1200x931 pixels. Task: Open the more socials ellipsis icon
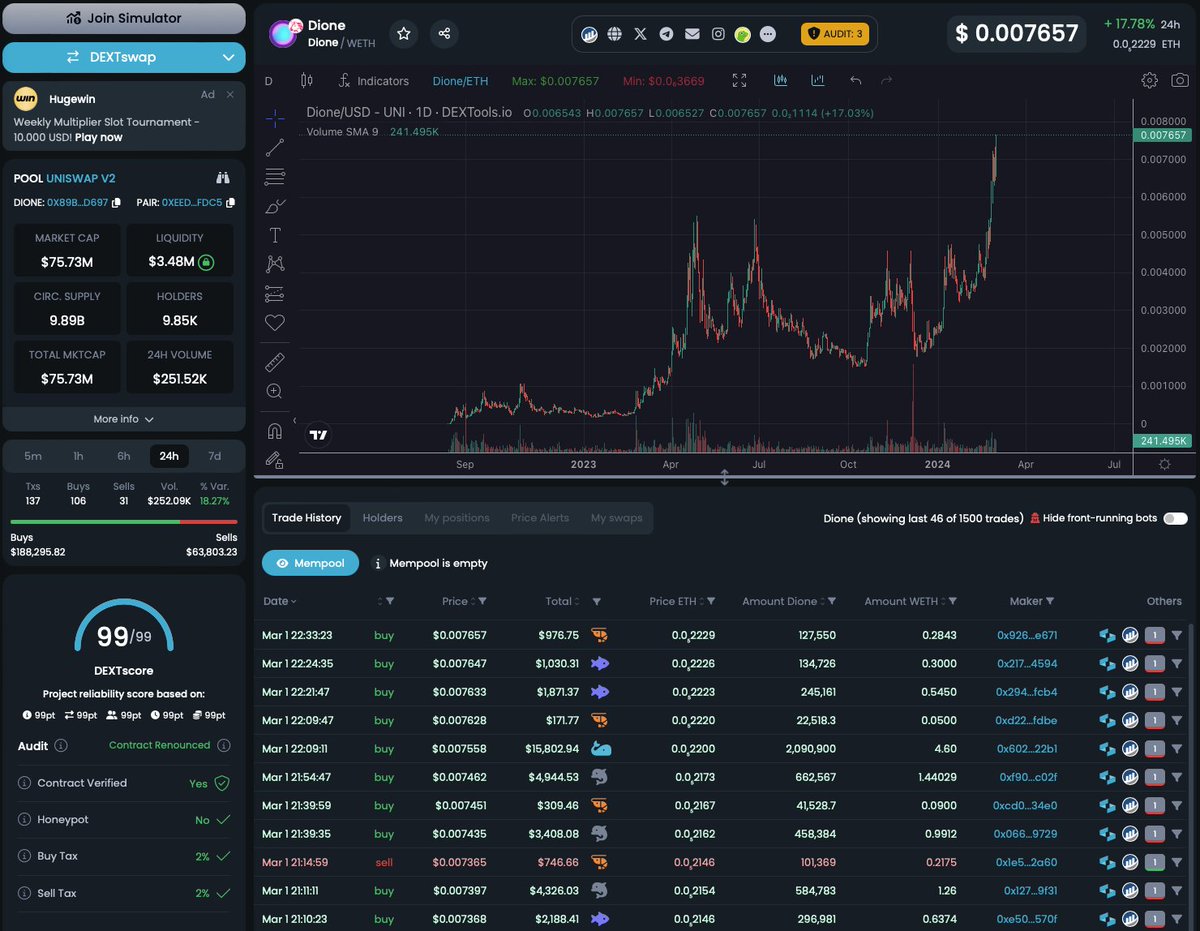(768, 34)
